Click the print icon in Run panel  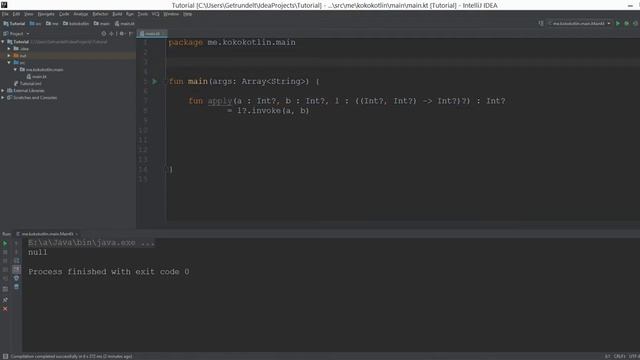(16, 278)
